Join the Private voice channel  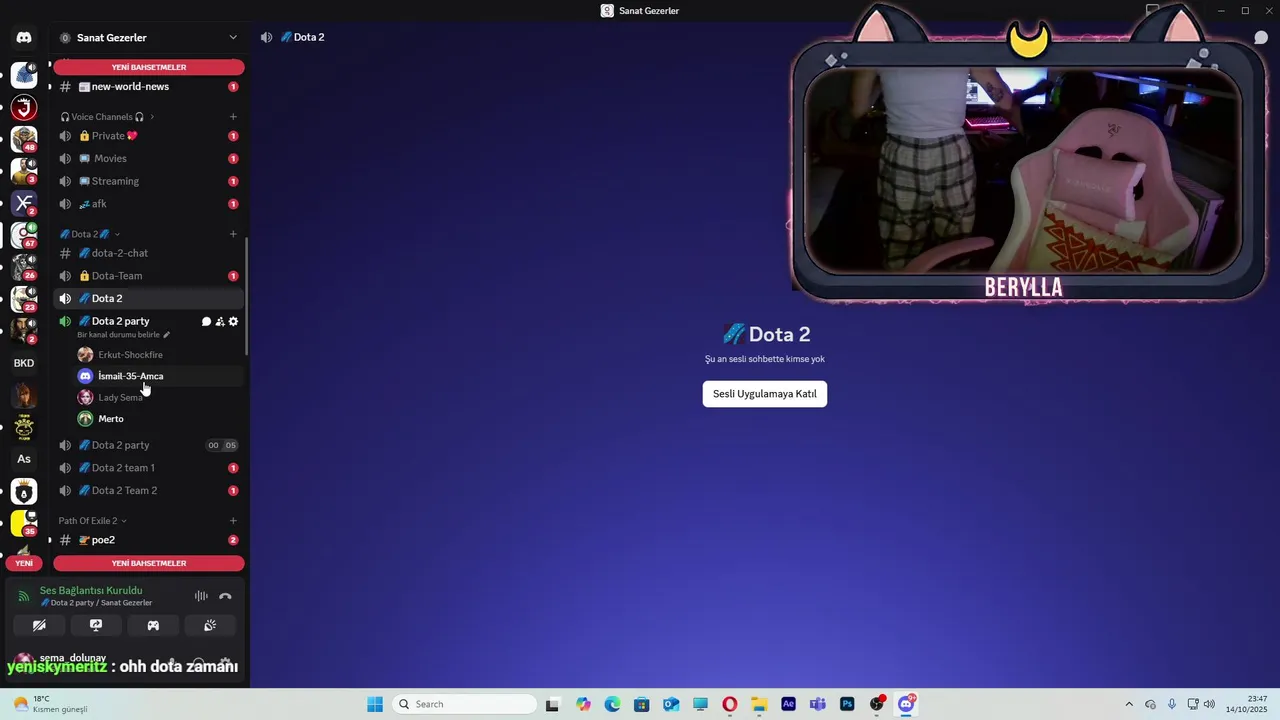tap(149, 136)
